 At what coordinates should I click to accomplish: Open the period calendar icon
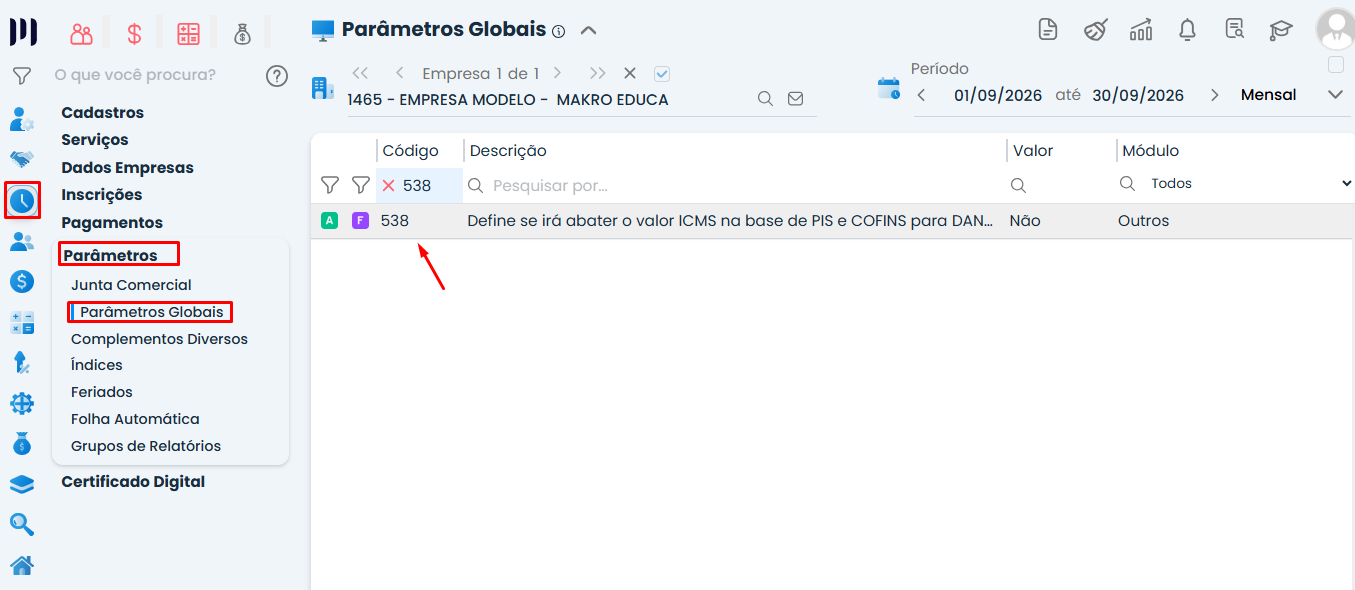tap(889, 88)
